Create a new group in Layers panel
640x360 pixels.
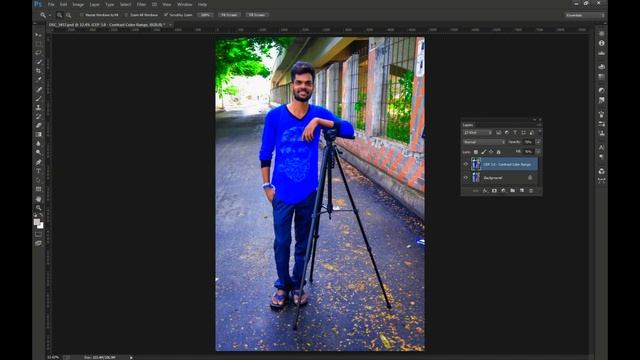513,191
